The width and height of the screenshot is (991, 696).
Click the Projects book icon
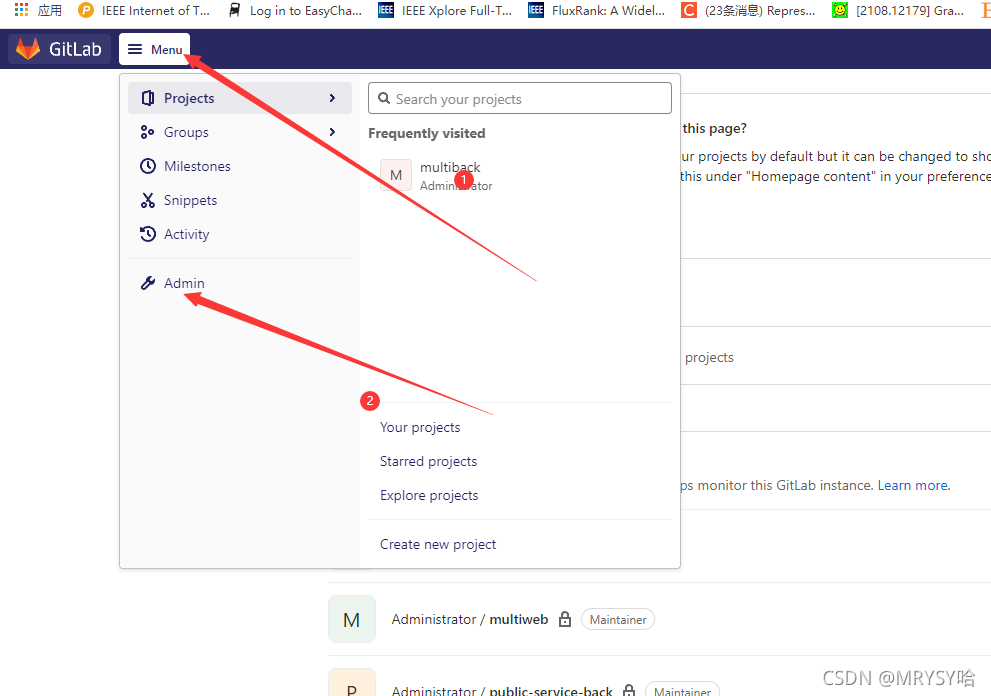pyautogui.click(x=148, y=98)
